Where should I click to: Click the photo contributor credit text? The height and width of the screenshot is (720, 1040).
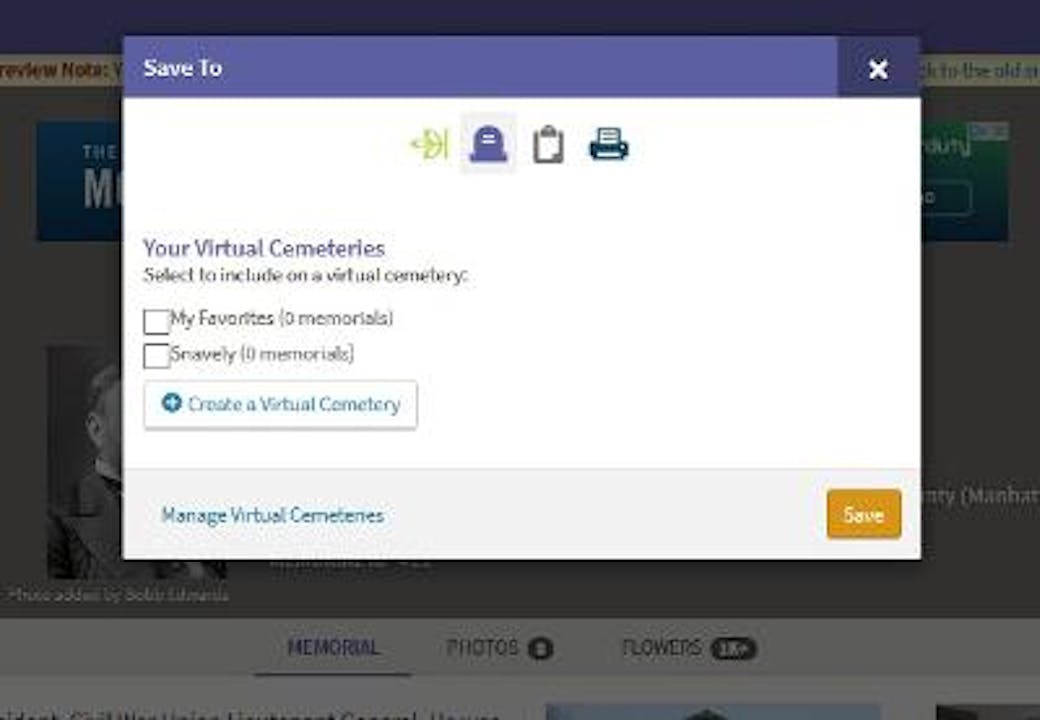[118, 594]
